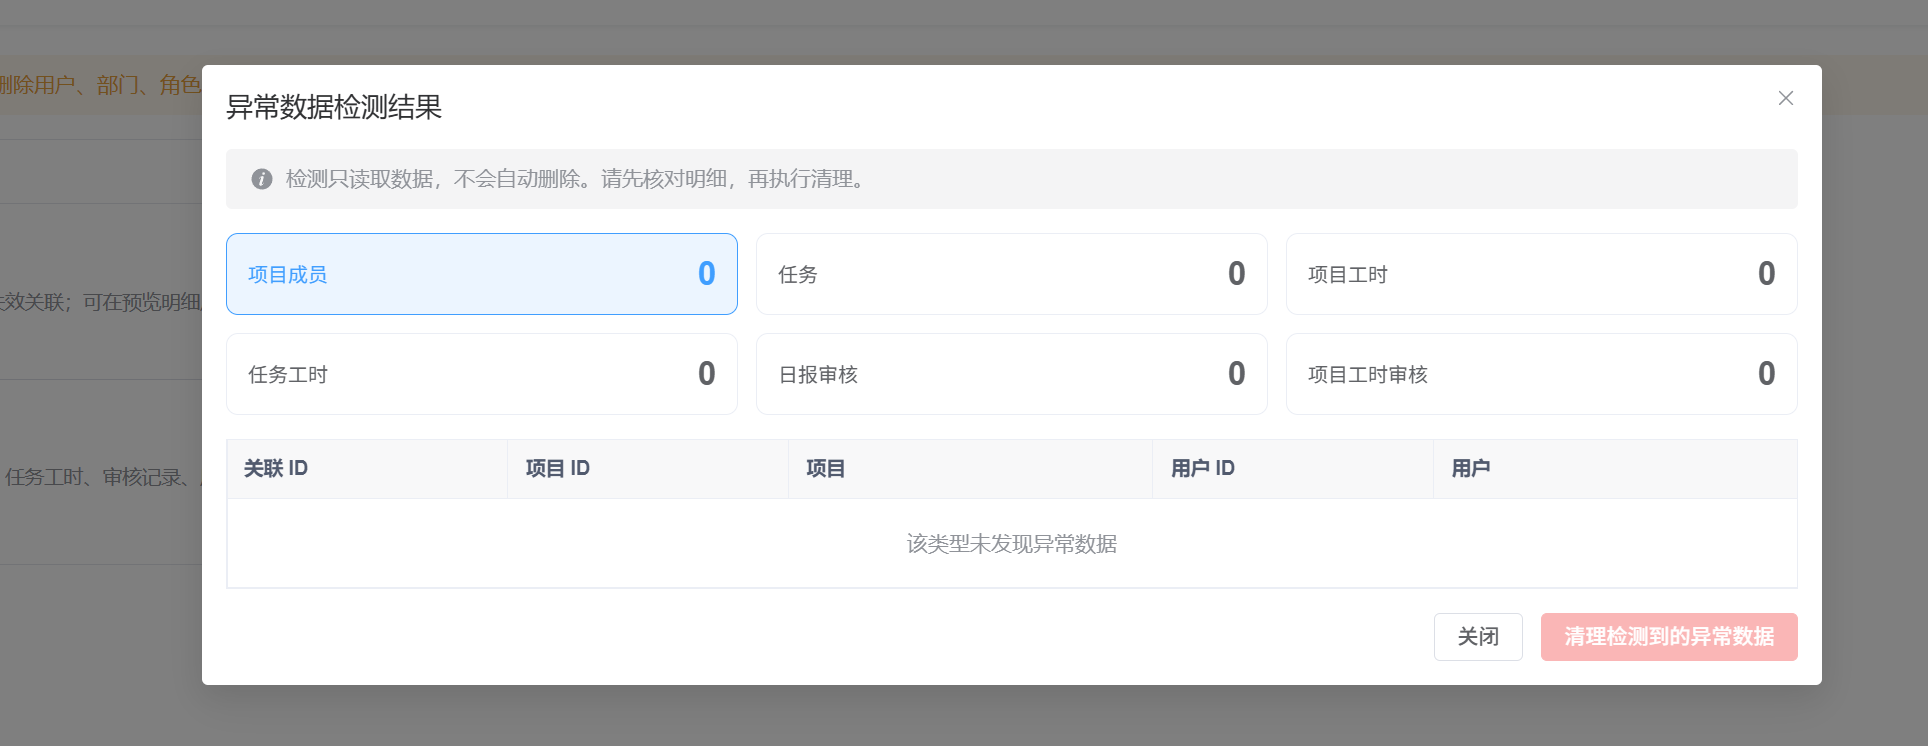Click the 项目 ID column header
Image resolution: width=1928 pixels, height=746 pixels.
[648, 468]
